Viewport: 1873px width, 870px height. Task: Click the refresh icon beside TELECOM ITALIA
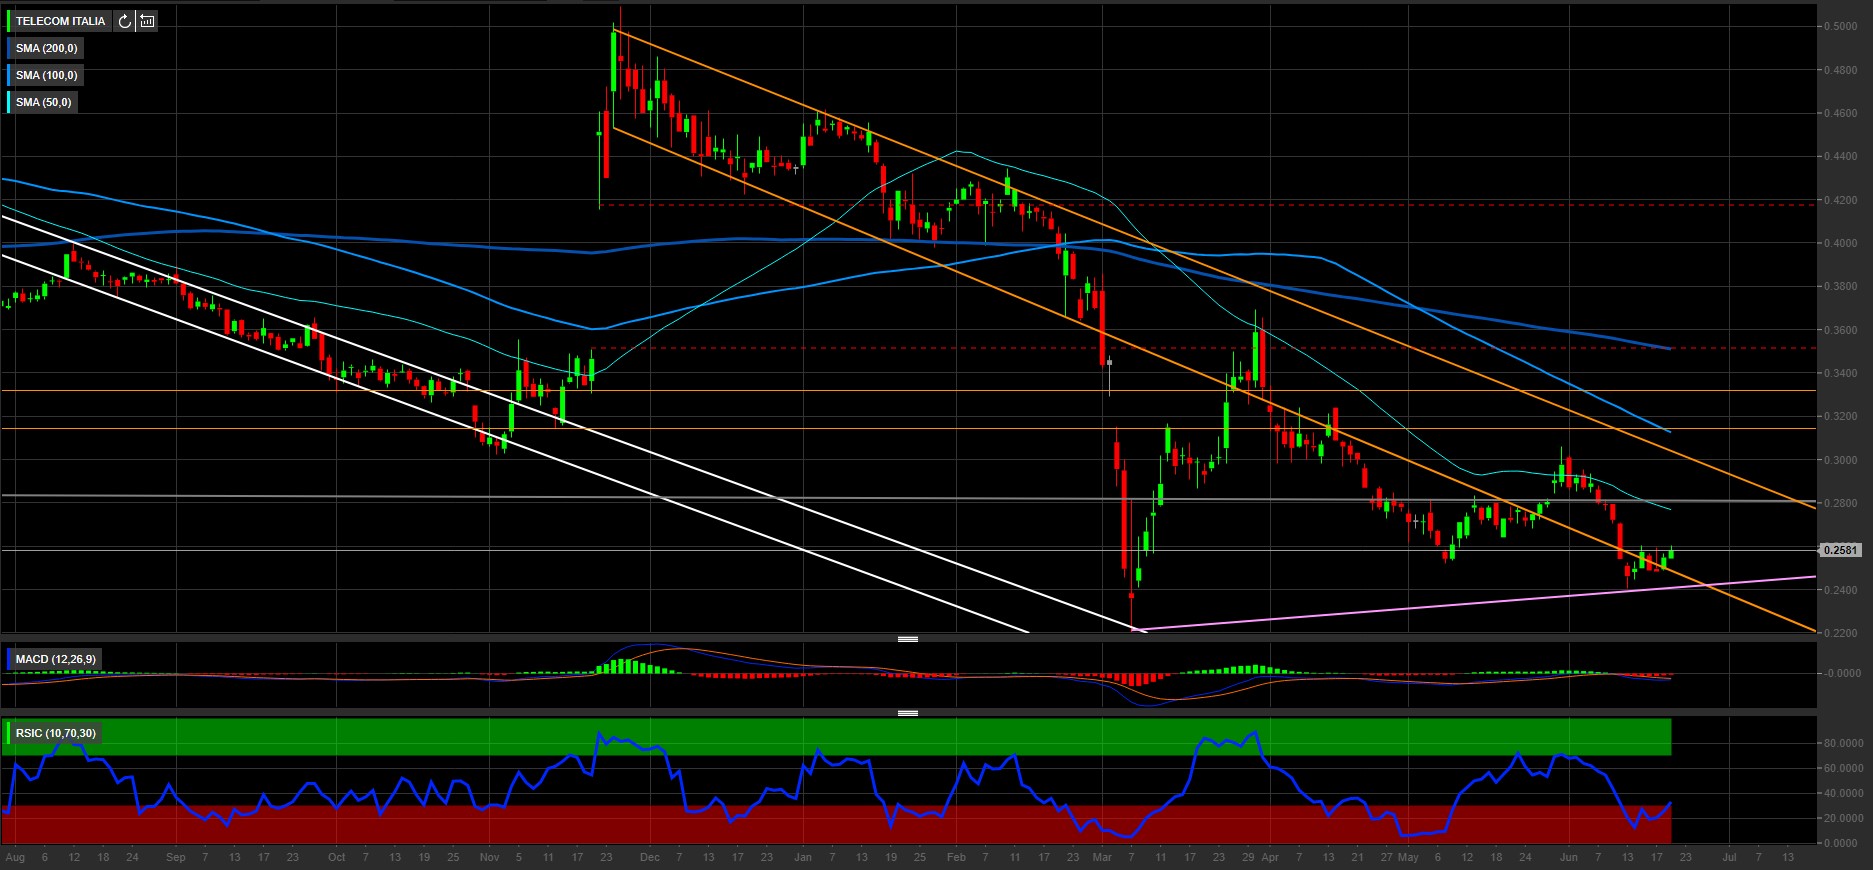click(x=124, y=21)
